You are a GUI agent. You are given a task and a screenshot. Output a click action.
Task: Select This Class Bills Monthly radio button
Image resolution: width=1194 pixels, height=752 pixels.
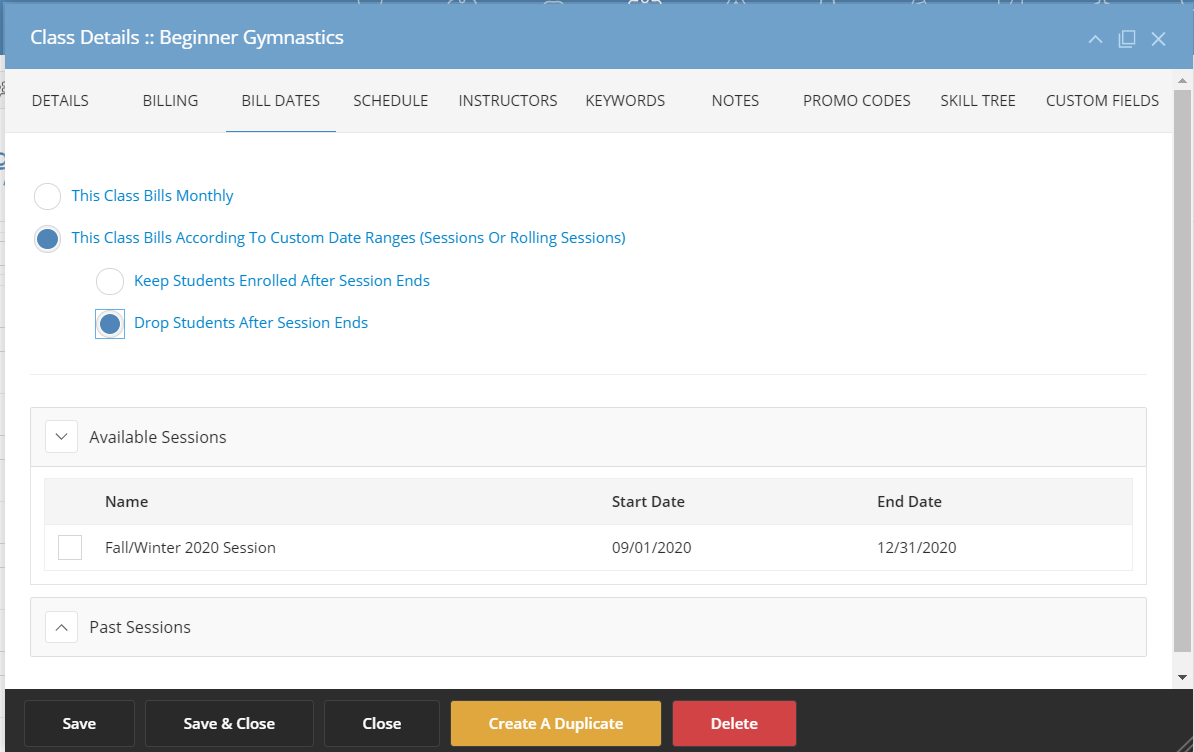tap(47, 196)
